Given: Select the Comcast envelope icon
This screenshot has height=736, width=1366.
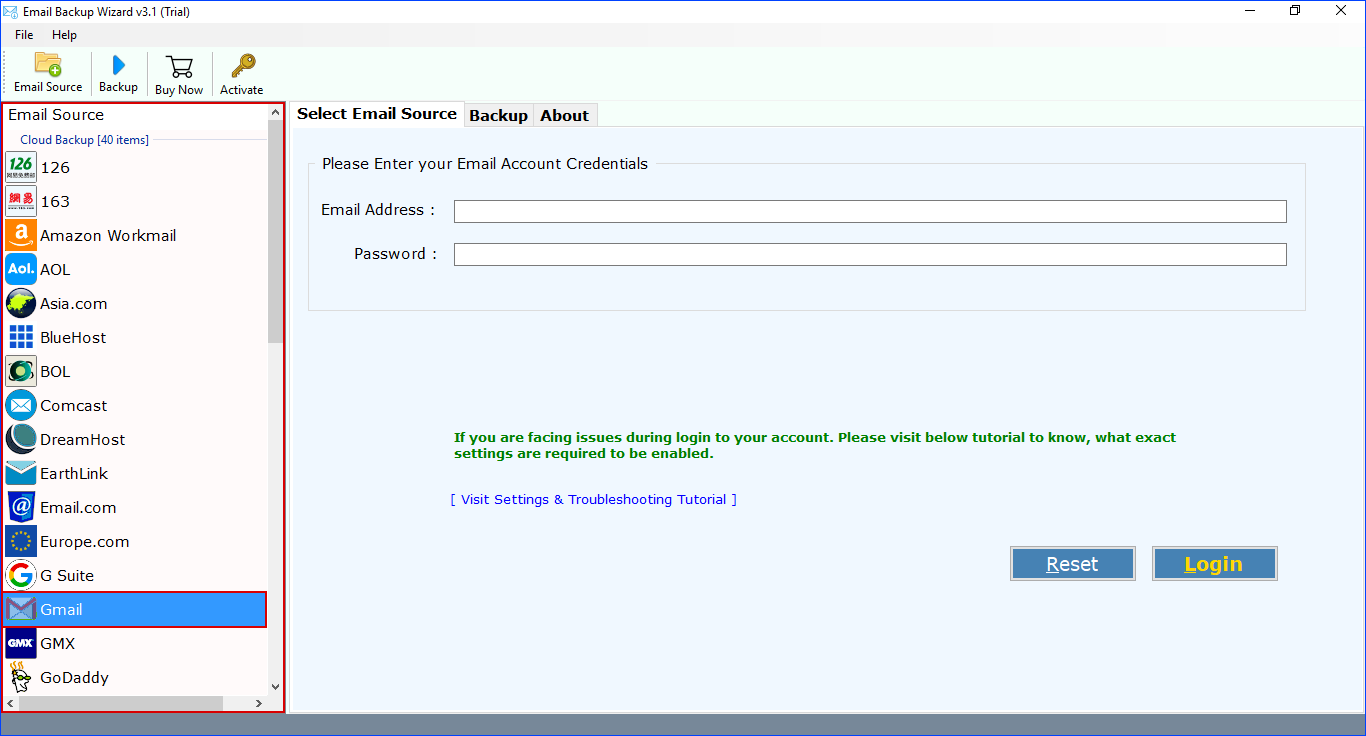Looking at the screenshot, I should click(21, 405).
